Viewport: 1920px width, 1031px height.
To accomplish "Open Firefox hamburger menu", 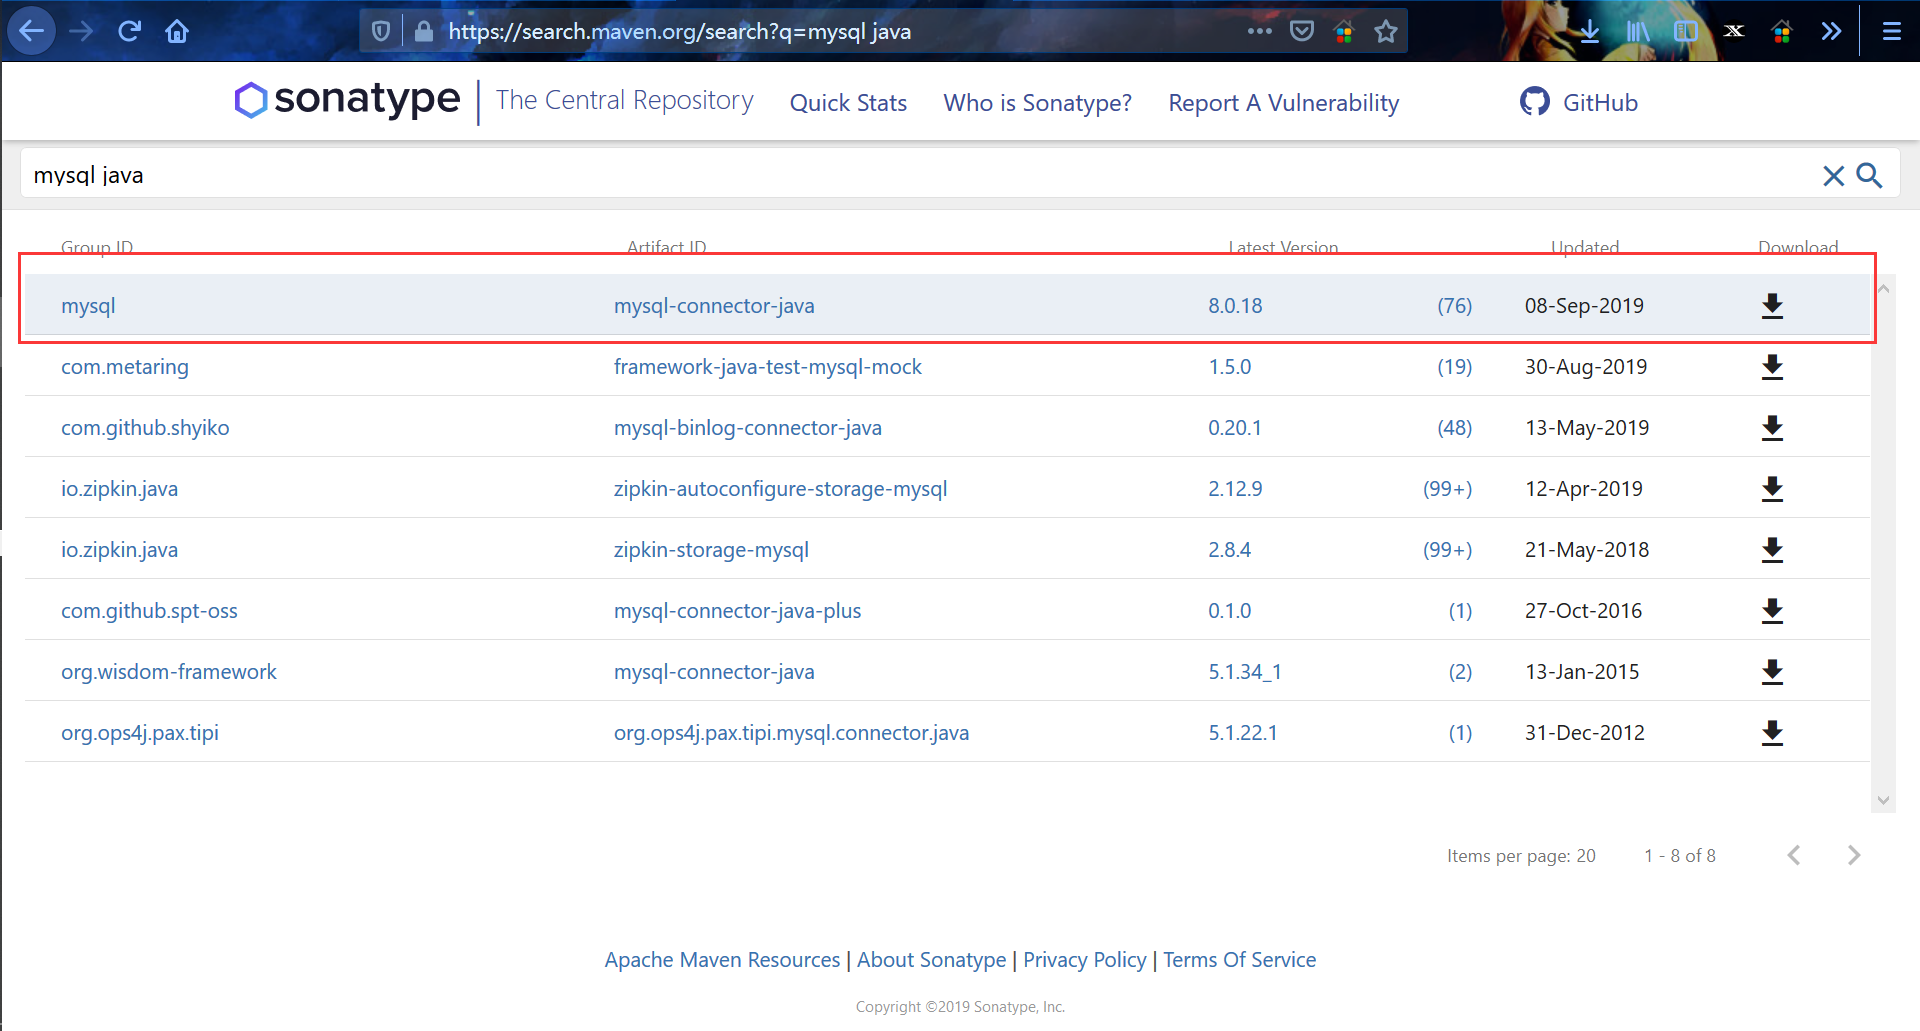I will pyautogui.click(x=1891, y=31).
